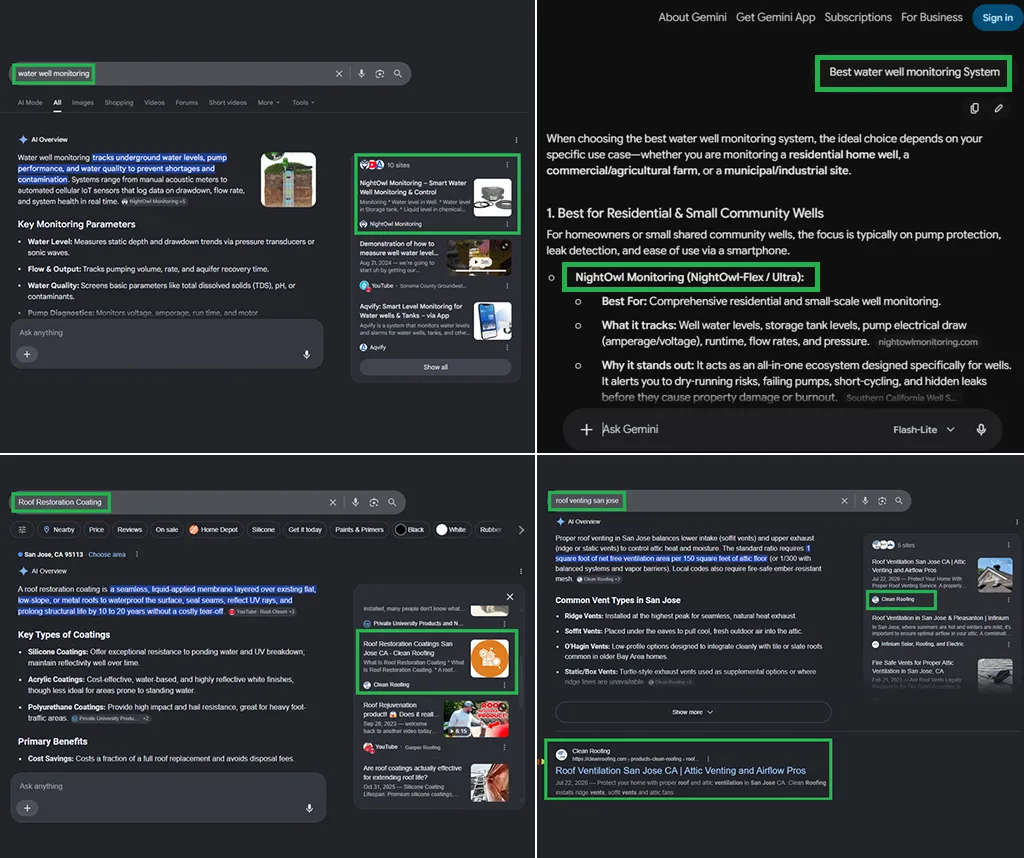Viewport: 1024px width, 858px height.
Task: Edit the Gemini prompt with the pencil icon
Action: 999,108
